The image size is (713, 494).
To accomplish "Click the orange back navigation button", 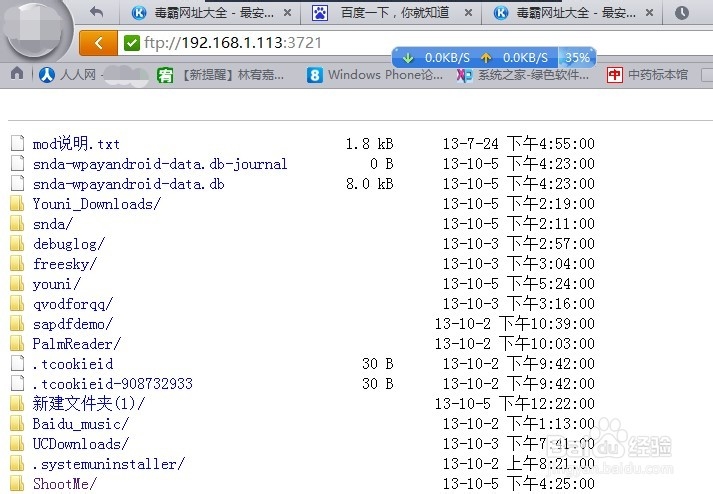I will pyautogui.click(x=98, y=43).
